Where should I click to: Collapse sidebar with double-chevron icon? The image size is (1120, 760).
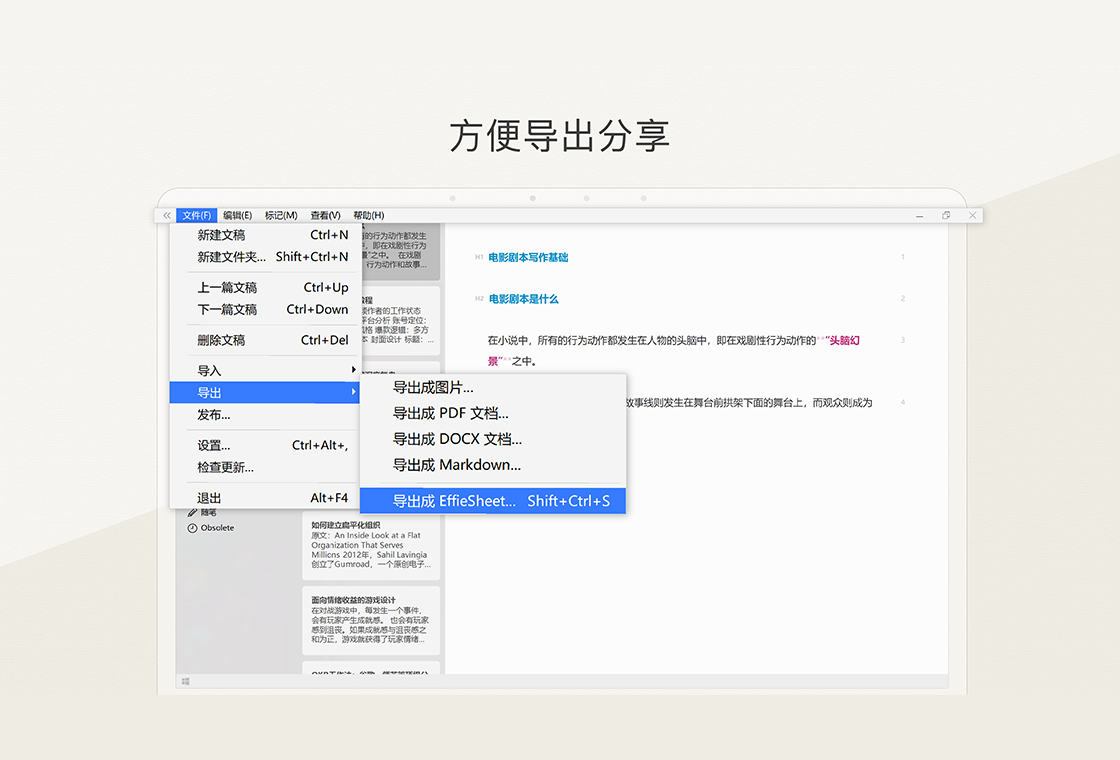coord(166,215)
